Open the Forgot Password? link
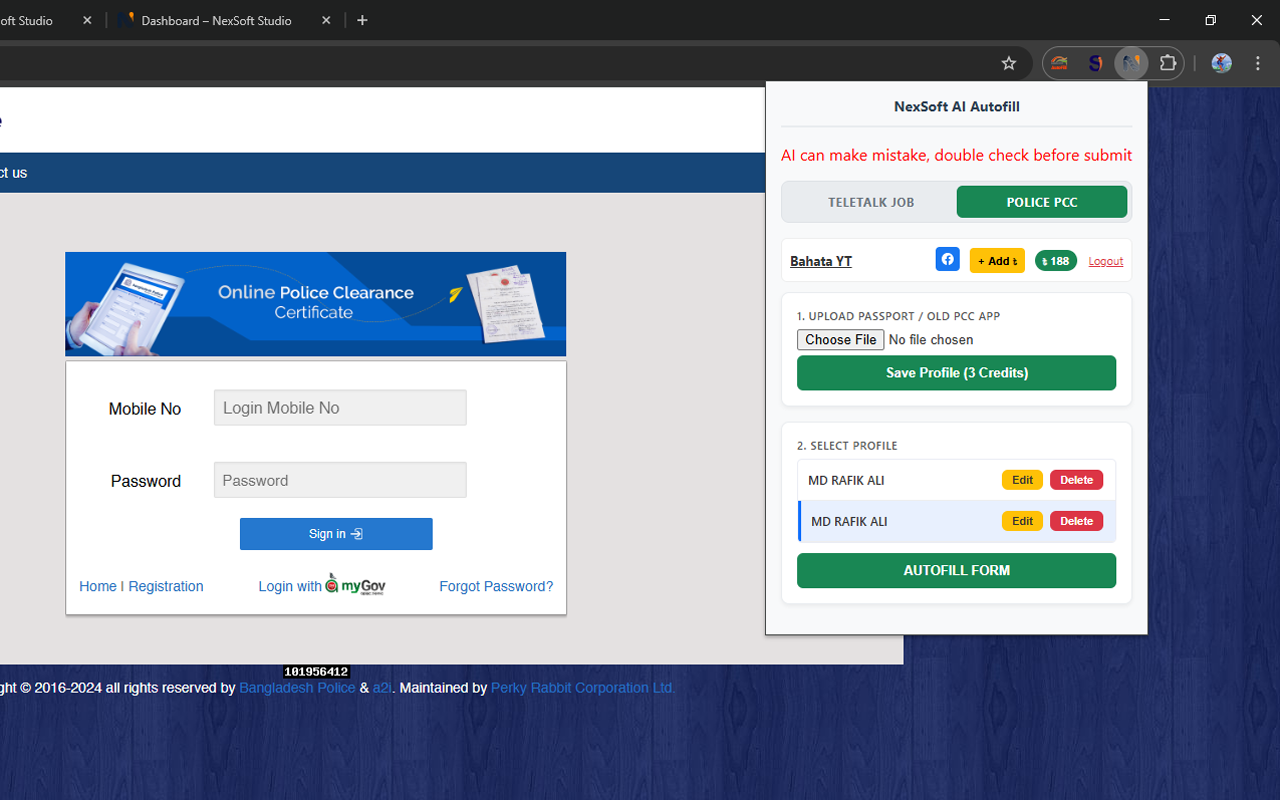This screenshot has height=800, width=1280. 496,587
